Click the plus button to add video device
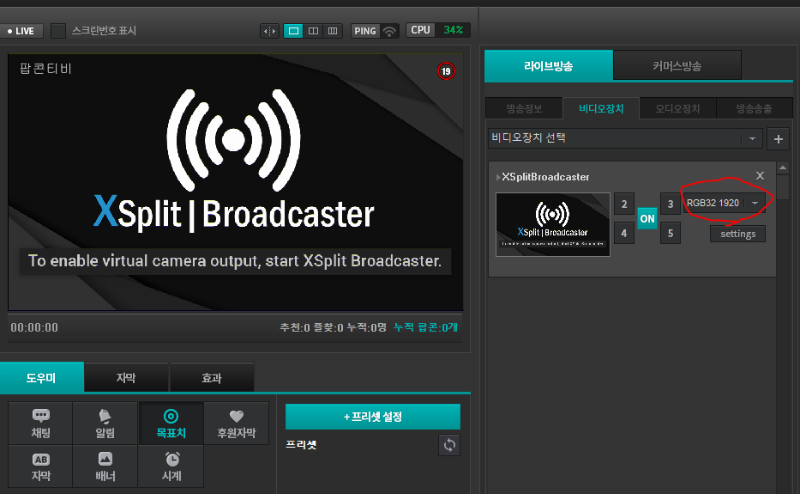The height and width of the screenshot is (494, 800). (x=779, y=139)
